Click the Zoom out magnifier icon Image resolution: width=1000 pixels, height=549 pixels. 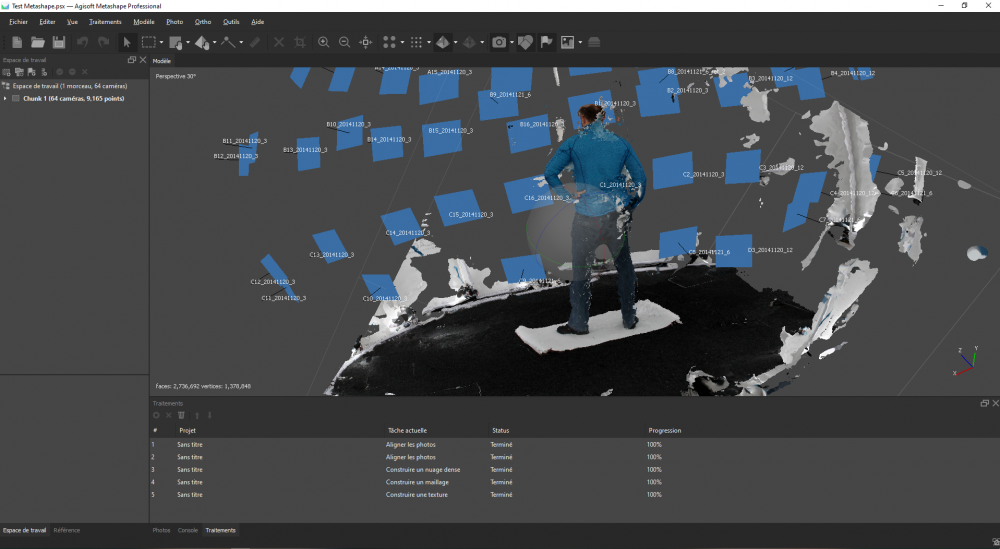[345, 42]
